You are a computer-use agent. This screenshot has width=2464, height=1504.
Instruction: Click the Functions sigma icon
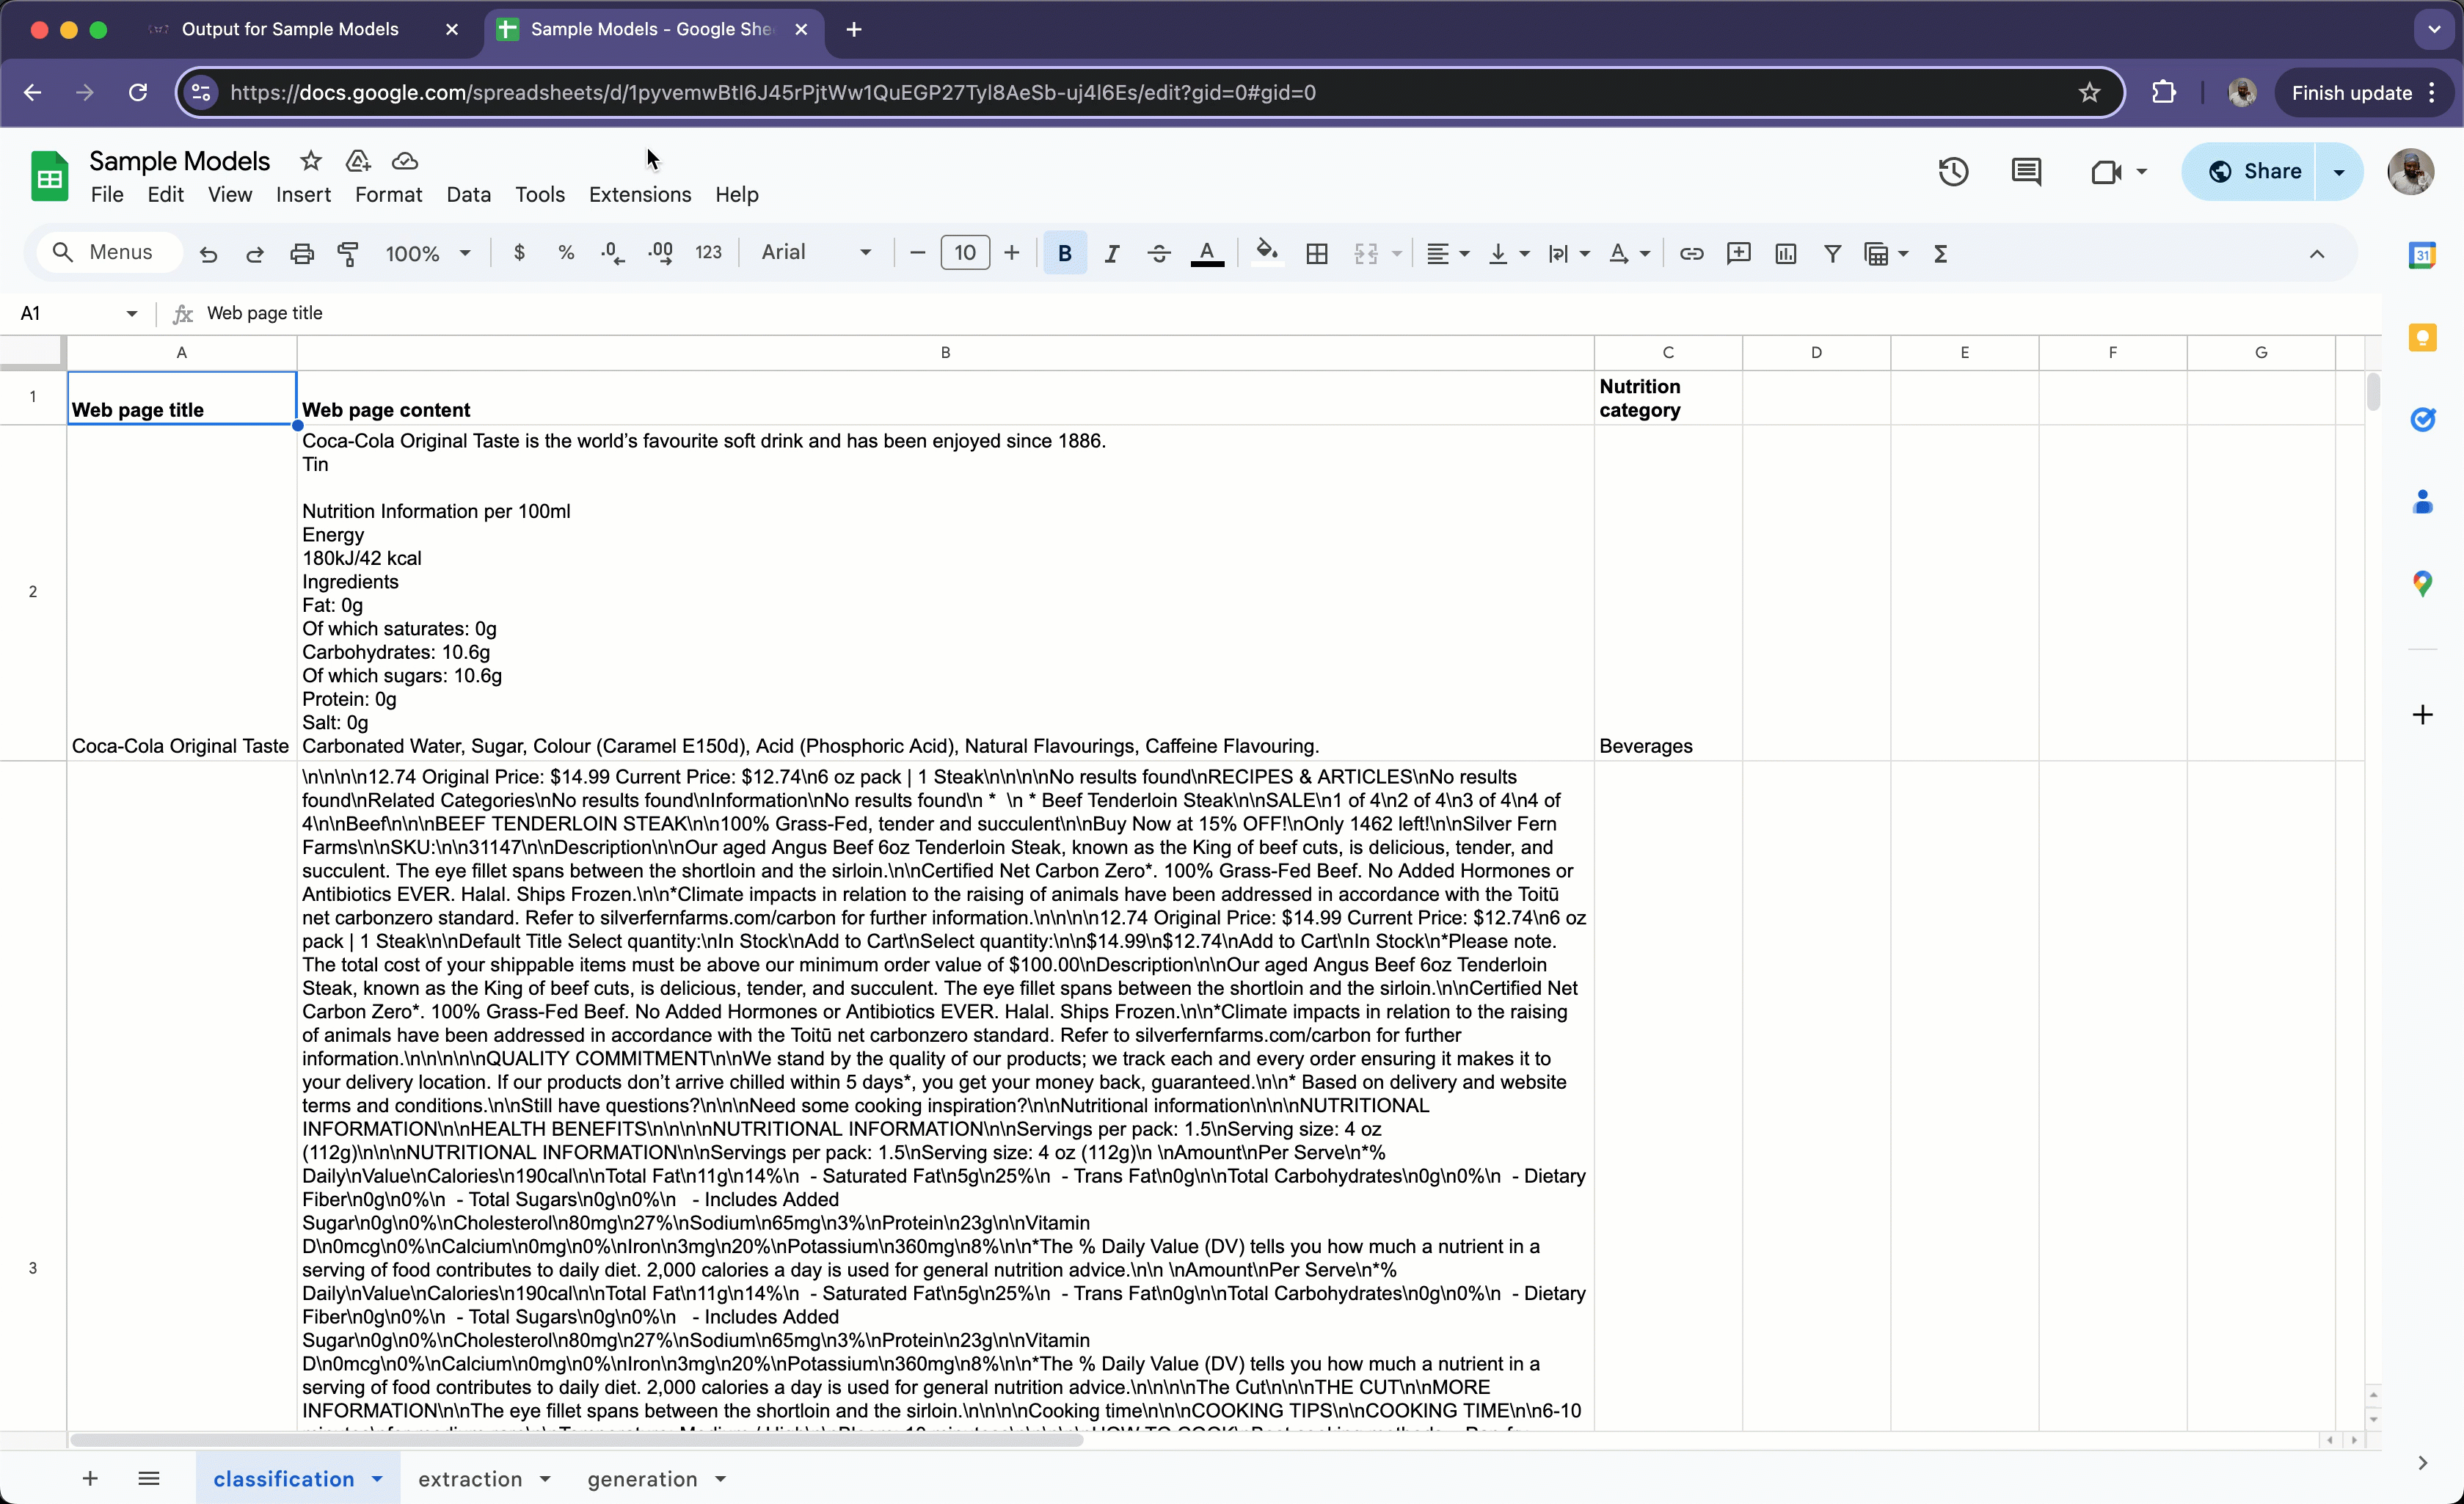pyautogui.click(x=1941, y=253)
